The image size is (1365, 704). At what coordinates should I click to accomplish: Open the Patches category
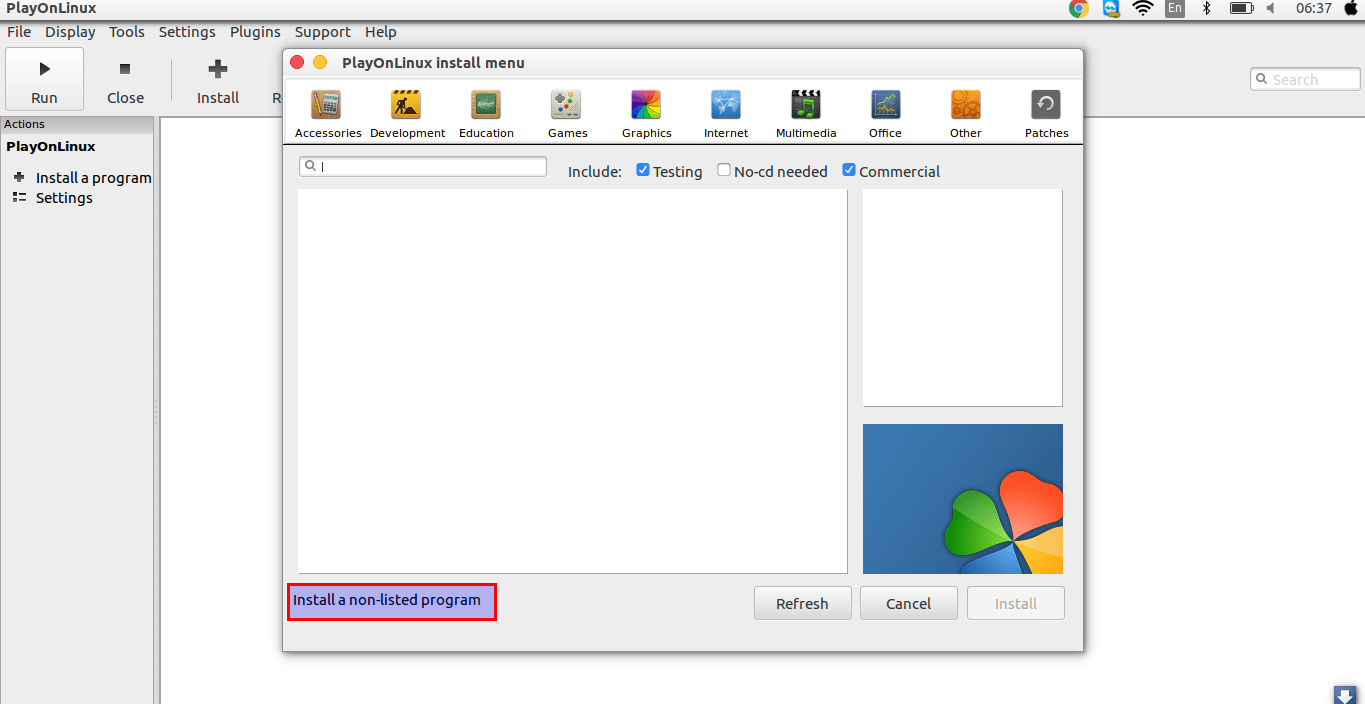(x=1045, y=110)
